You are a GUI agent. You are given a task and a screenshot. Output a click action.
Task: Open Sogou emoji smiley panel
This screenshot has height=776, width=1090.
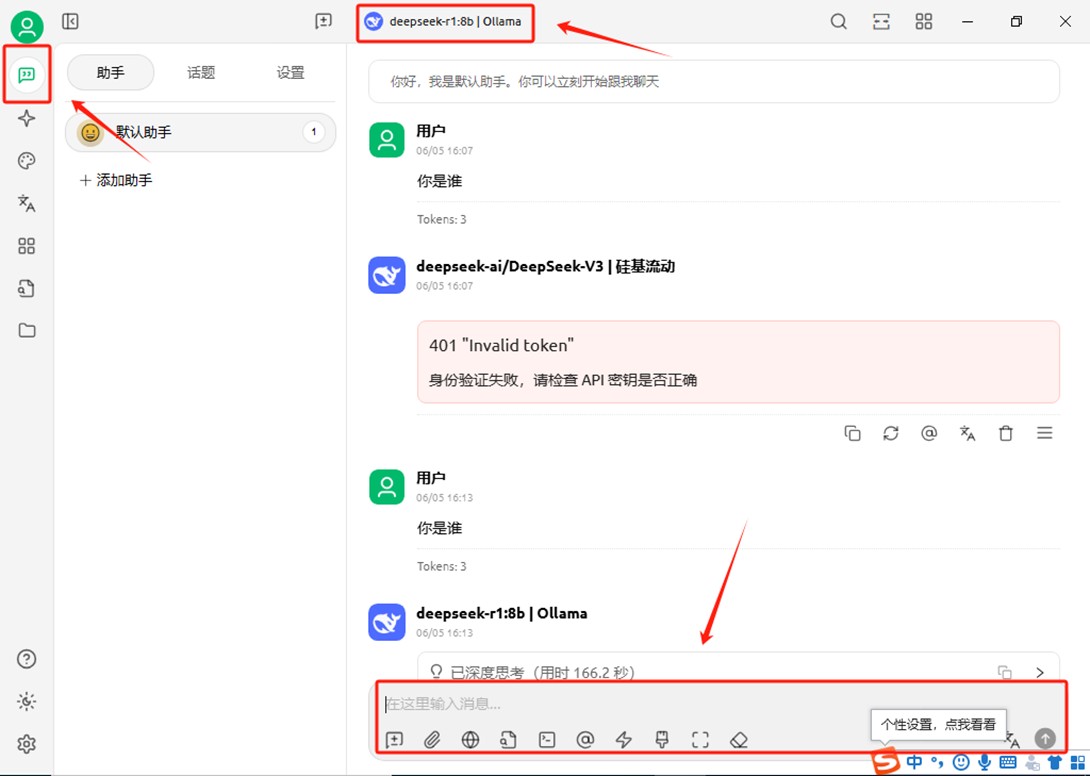coord(961,762)
